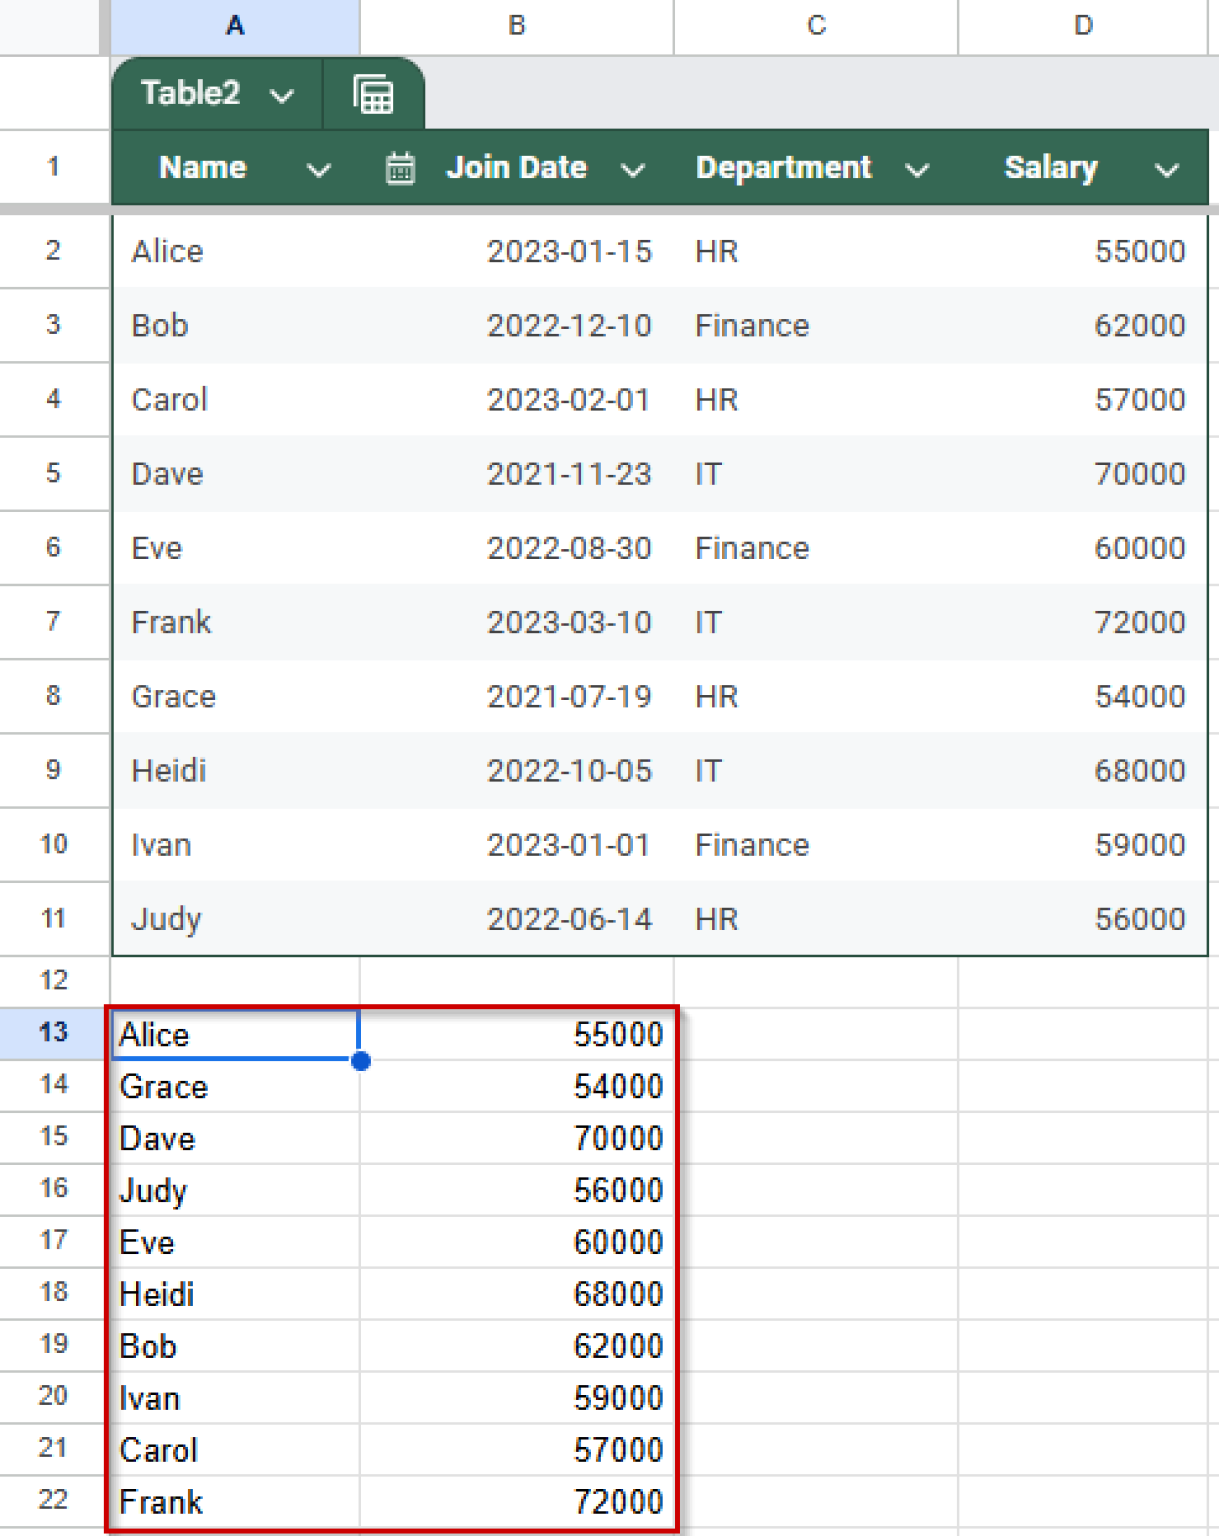Screen dimensions: 1219x1536
Task: Click row 1 header
Action: 55,167
